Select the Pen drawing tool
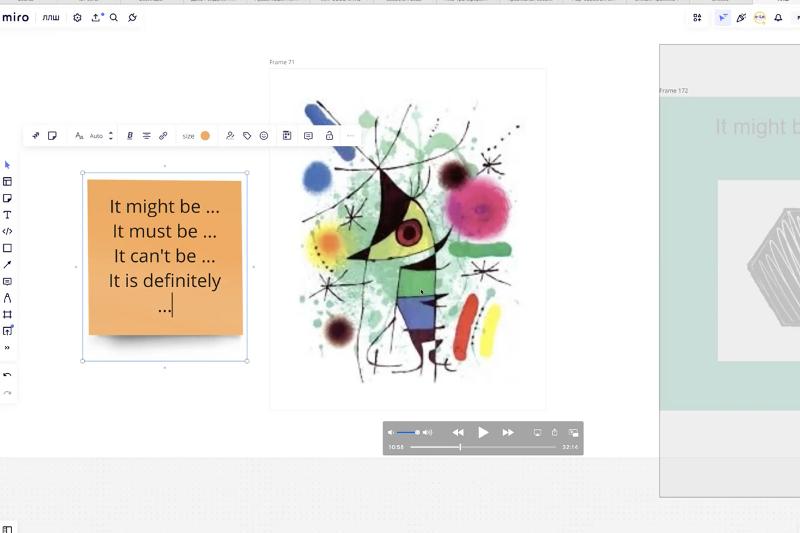This screenshot has height=533, width=800. [x=7, y=298]
